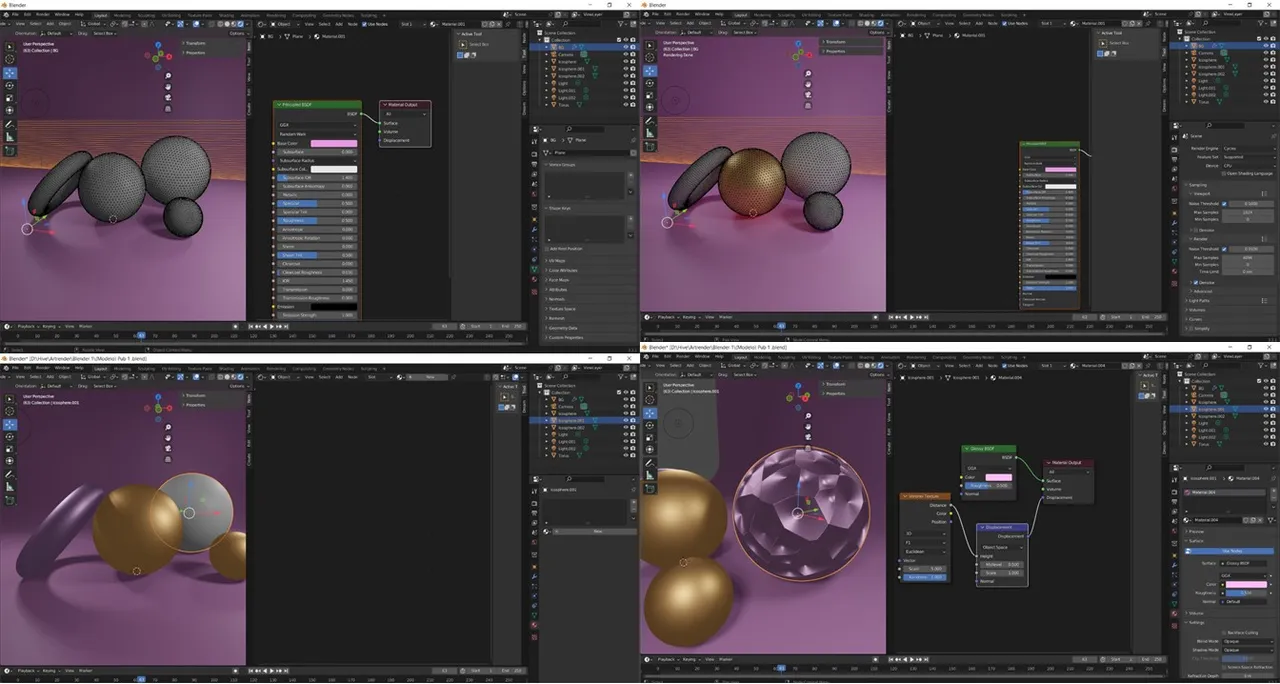Select the Move tool in the Cycles settings window
Viewport: 1280px width, 684px height.
tap(650, 71)
